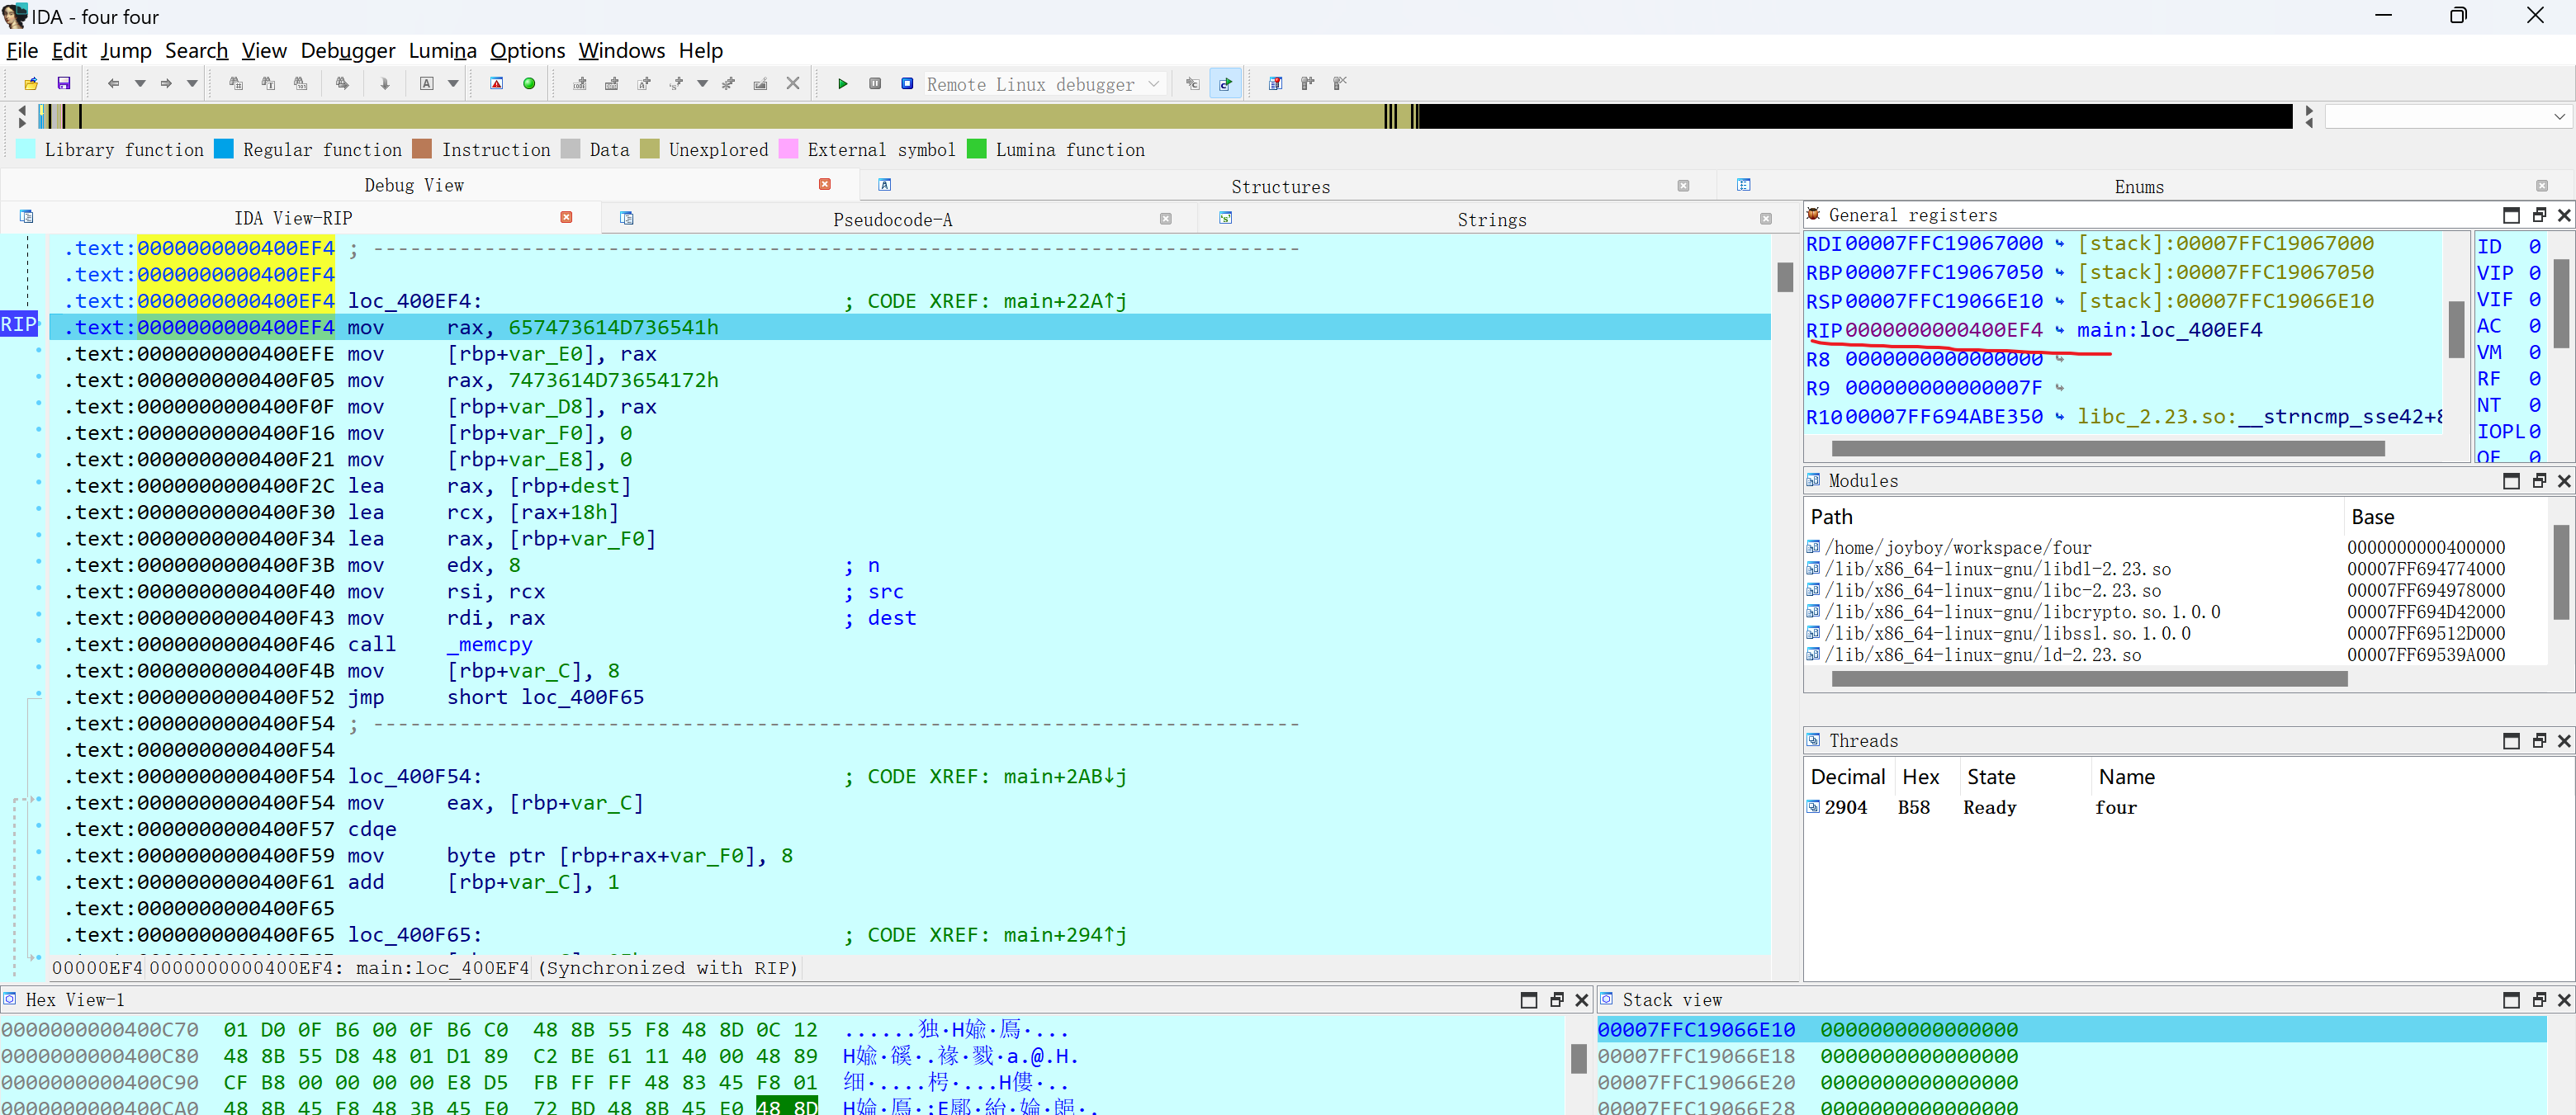The width and height of the screenshot is (2576, 1115).
Task: Open the back-history dropdown arrow
Action: pos(140,84)
